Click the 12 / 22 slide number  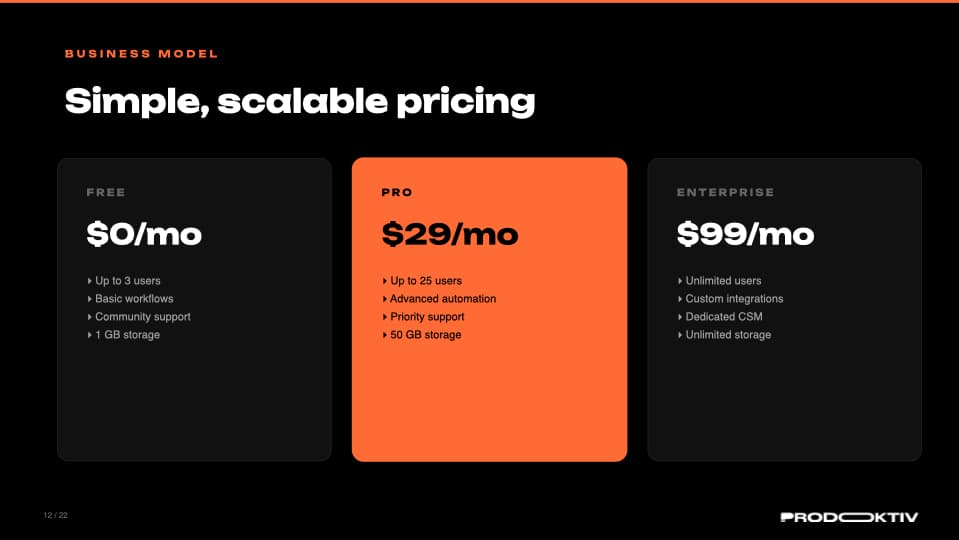pyautogui.click(x=55, y=516)
